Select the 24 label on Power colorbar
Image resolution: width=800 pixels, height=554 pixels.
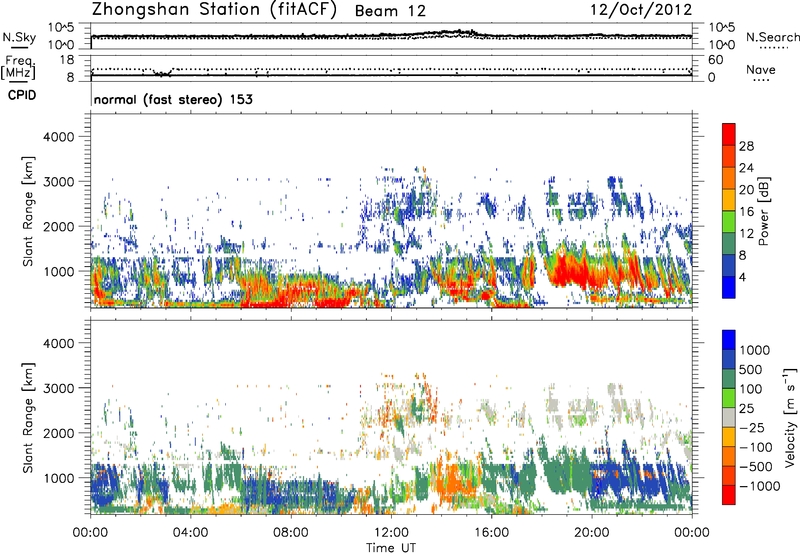click(x=746, y=168)
